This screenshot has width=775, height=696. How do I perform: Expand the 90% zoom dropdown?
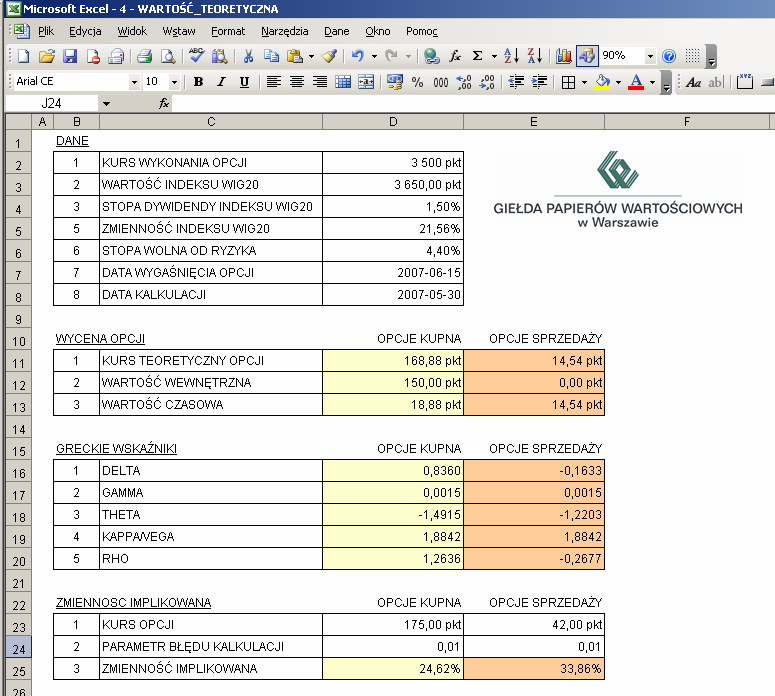pos(650,56)
